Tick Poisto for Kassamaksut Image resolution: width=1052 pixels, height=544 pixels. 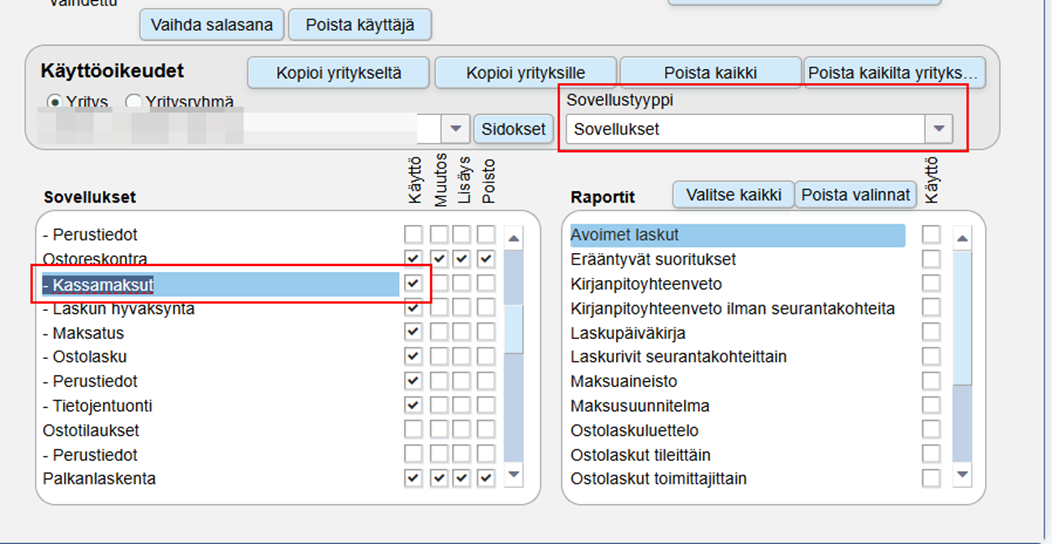tap(486, 283)
